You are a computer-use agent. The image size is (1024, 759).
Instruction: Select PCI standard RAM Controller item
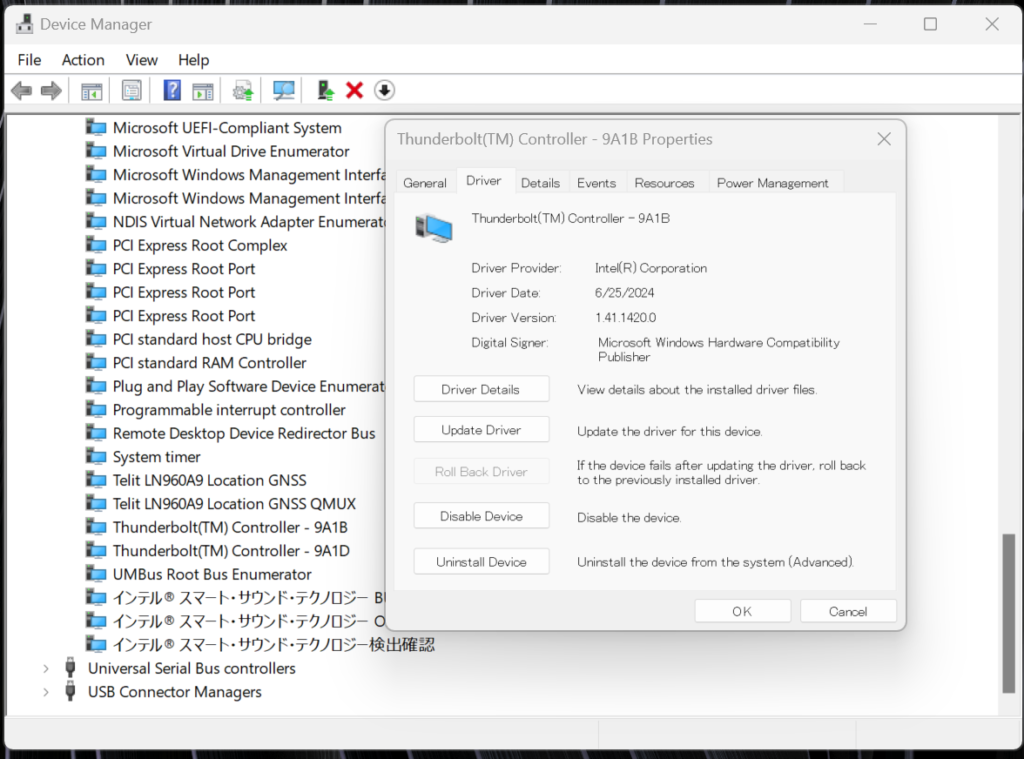click(209, 363)
